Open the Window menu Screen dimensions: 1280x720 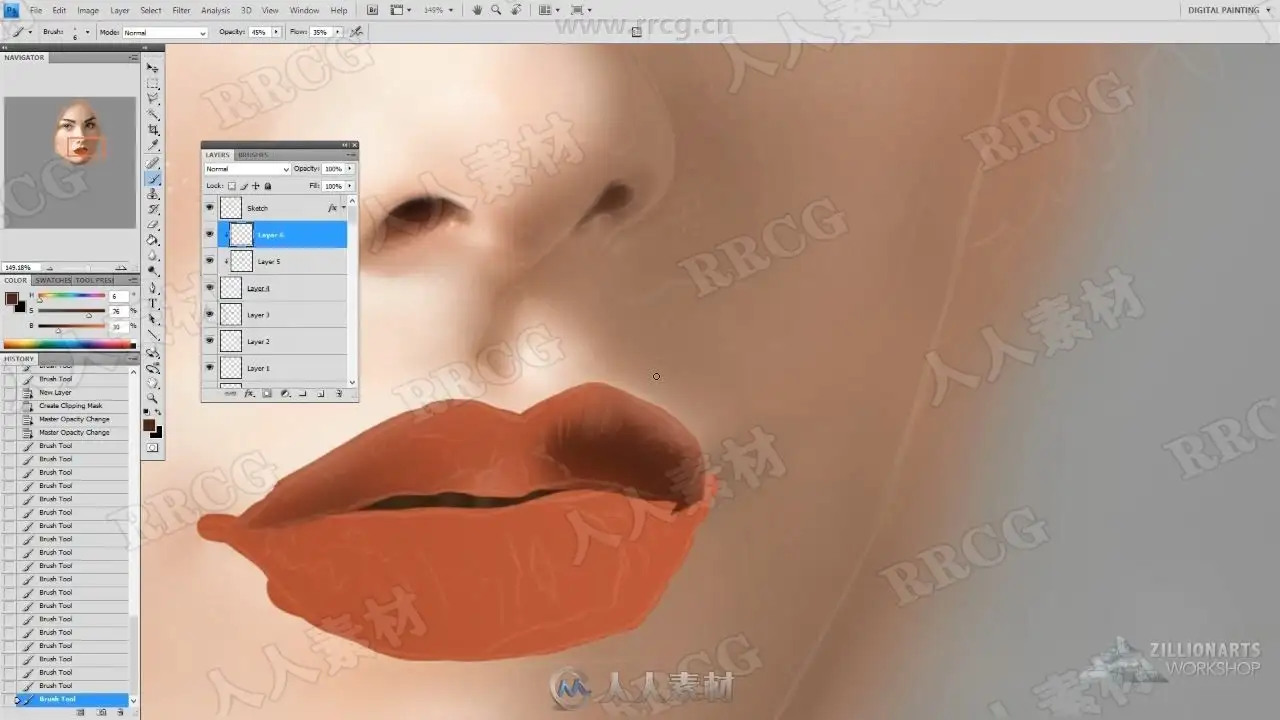pos(304,10)
